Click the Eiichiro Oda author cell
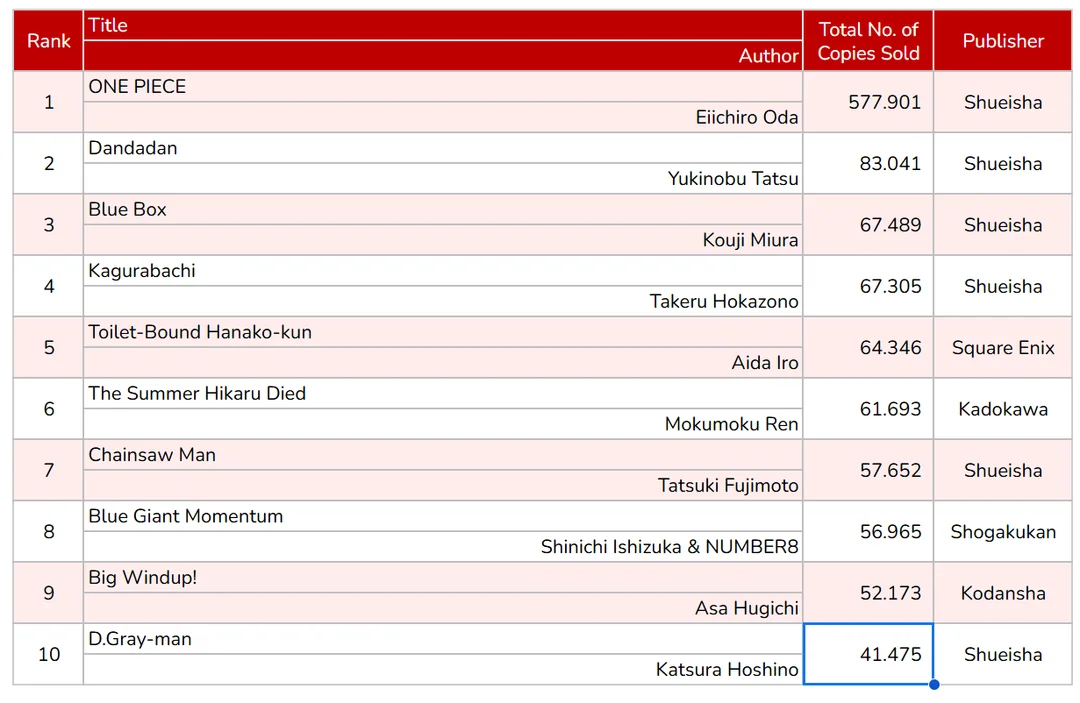This screenshot has width=1080, height=703. (x=443, y=117)
